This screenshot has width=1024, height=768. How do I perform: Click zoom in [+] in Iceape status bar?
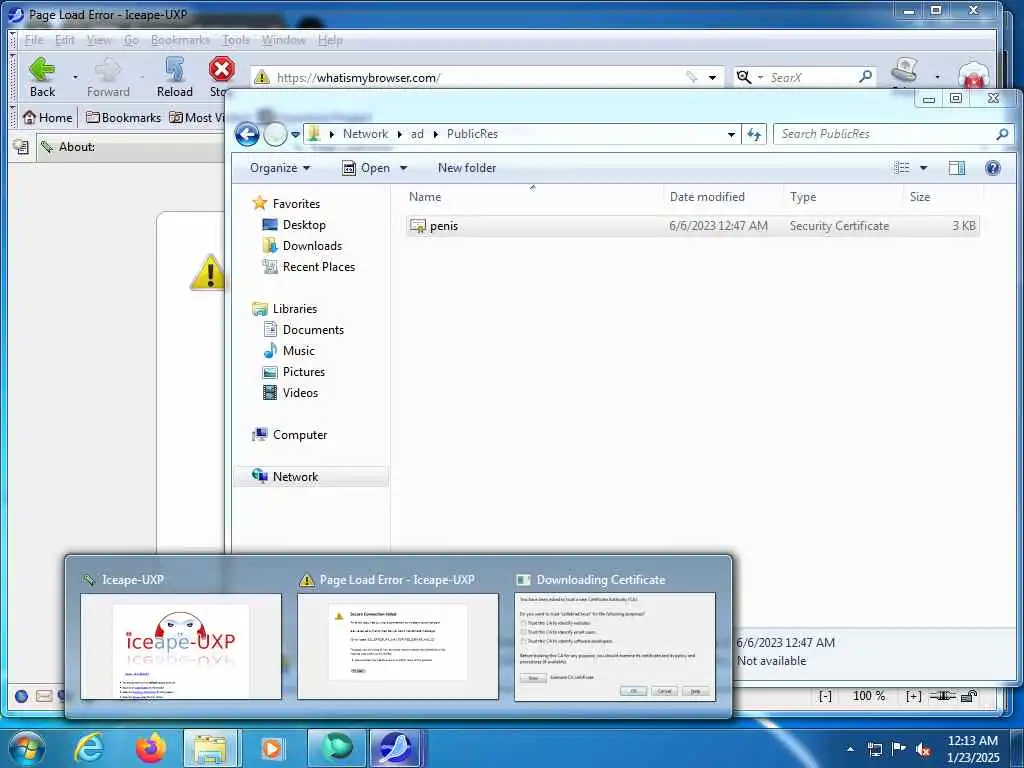pos(913,696)
